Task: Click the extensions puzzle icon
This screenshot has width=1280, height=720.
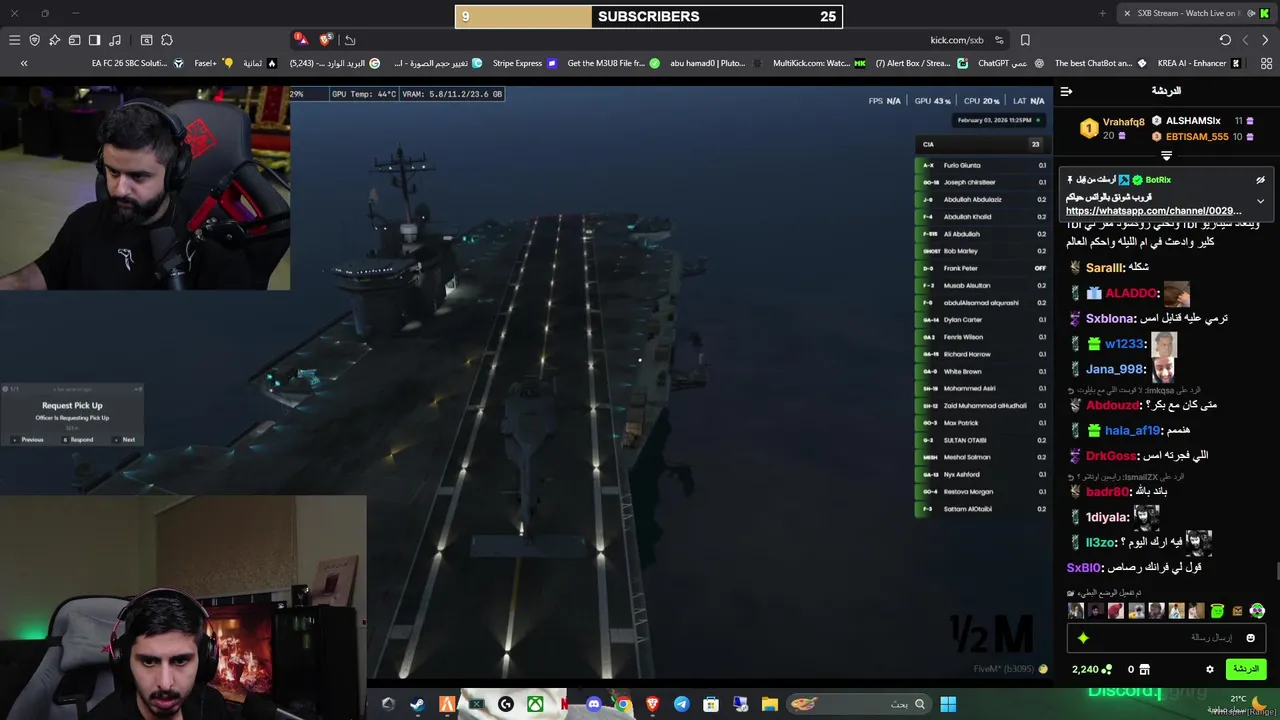Action: (x=167, y=40)
